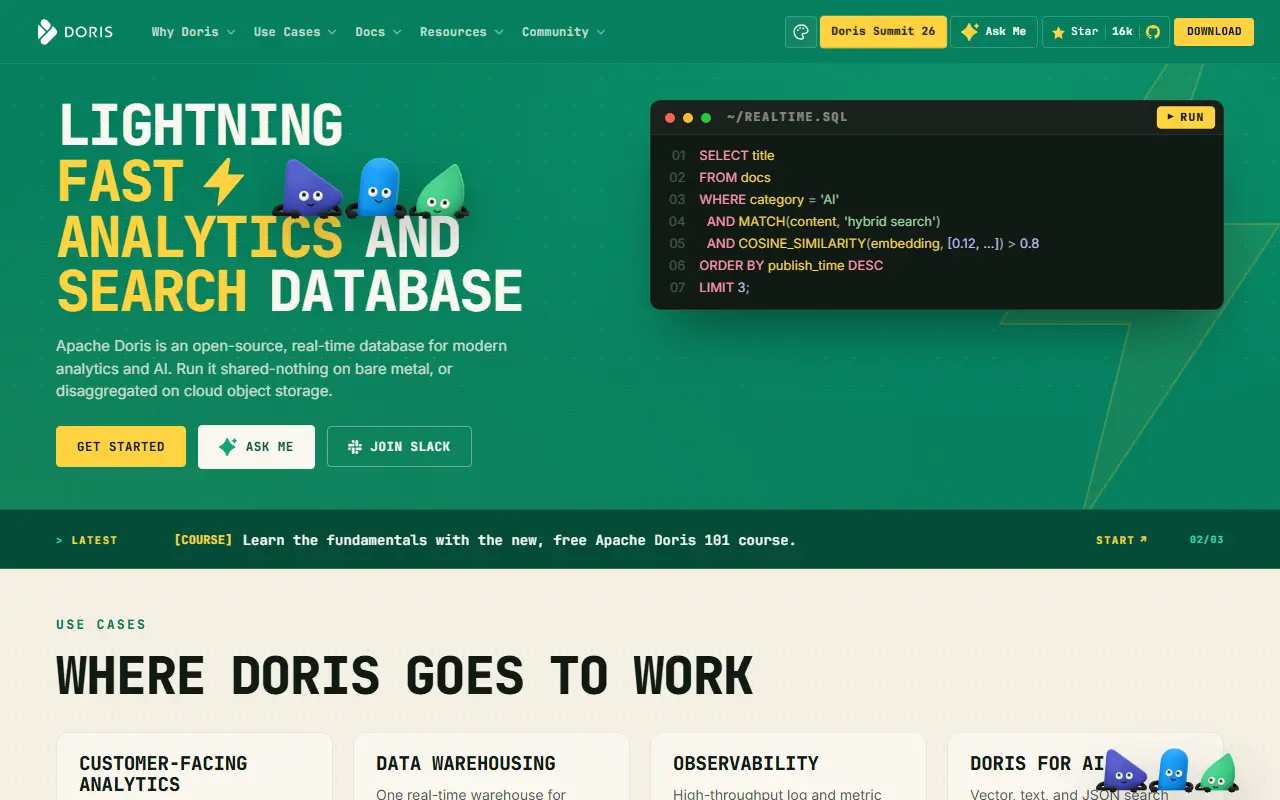Click the red dot in code window

[x=670, y=117]
